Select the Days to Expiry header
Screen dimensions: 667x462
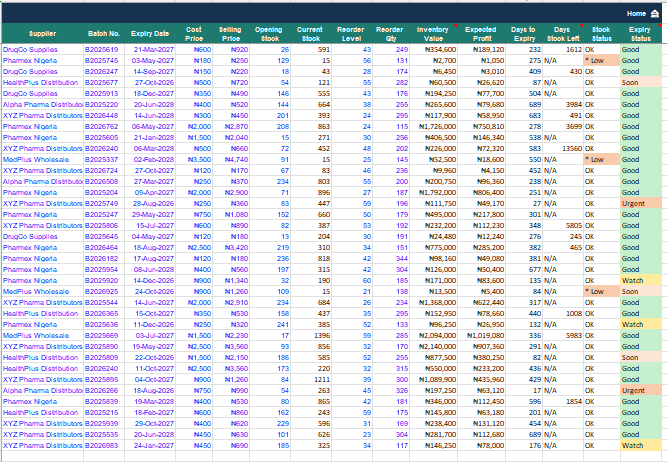(x=524, y=34)
